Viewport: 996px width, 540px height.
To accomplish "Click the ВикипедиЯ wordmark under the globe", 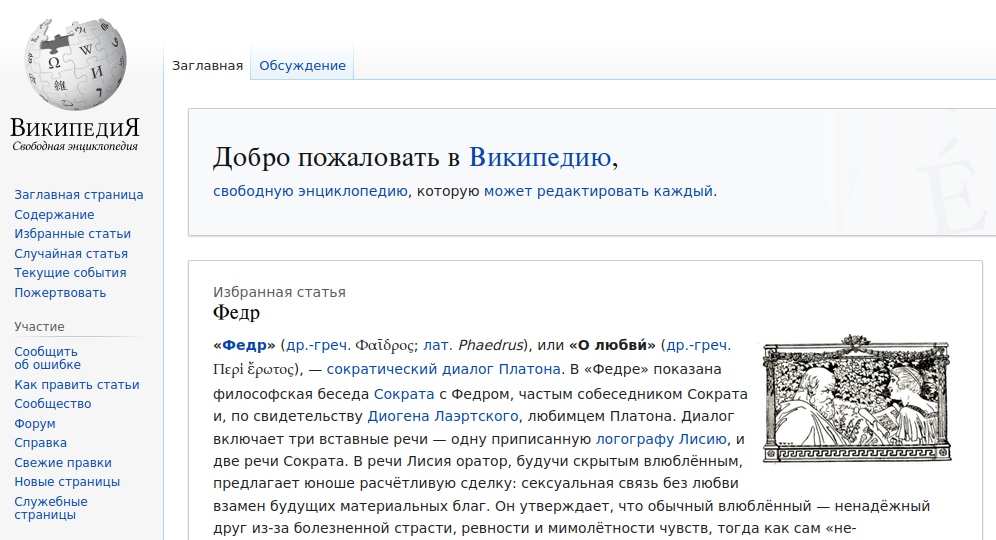I will pos(75,128).
